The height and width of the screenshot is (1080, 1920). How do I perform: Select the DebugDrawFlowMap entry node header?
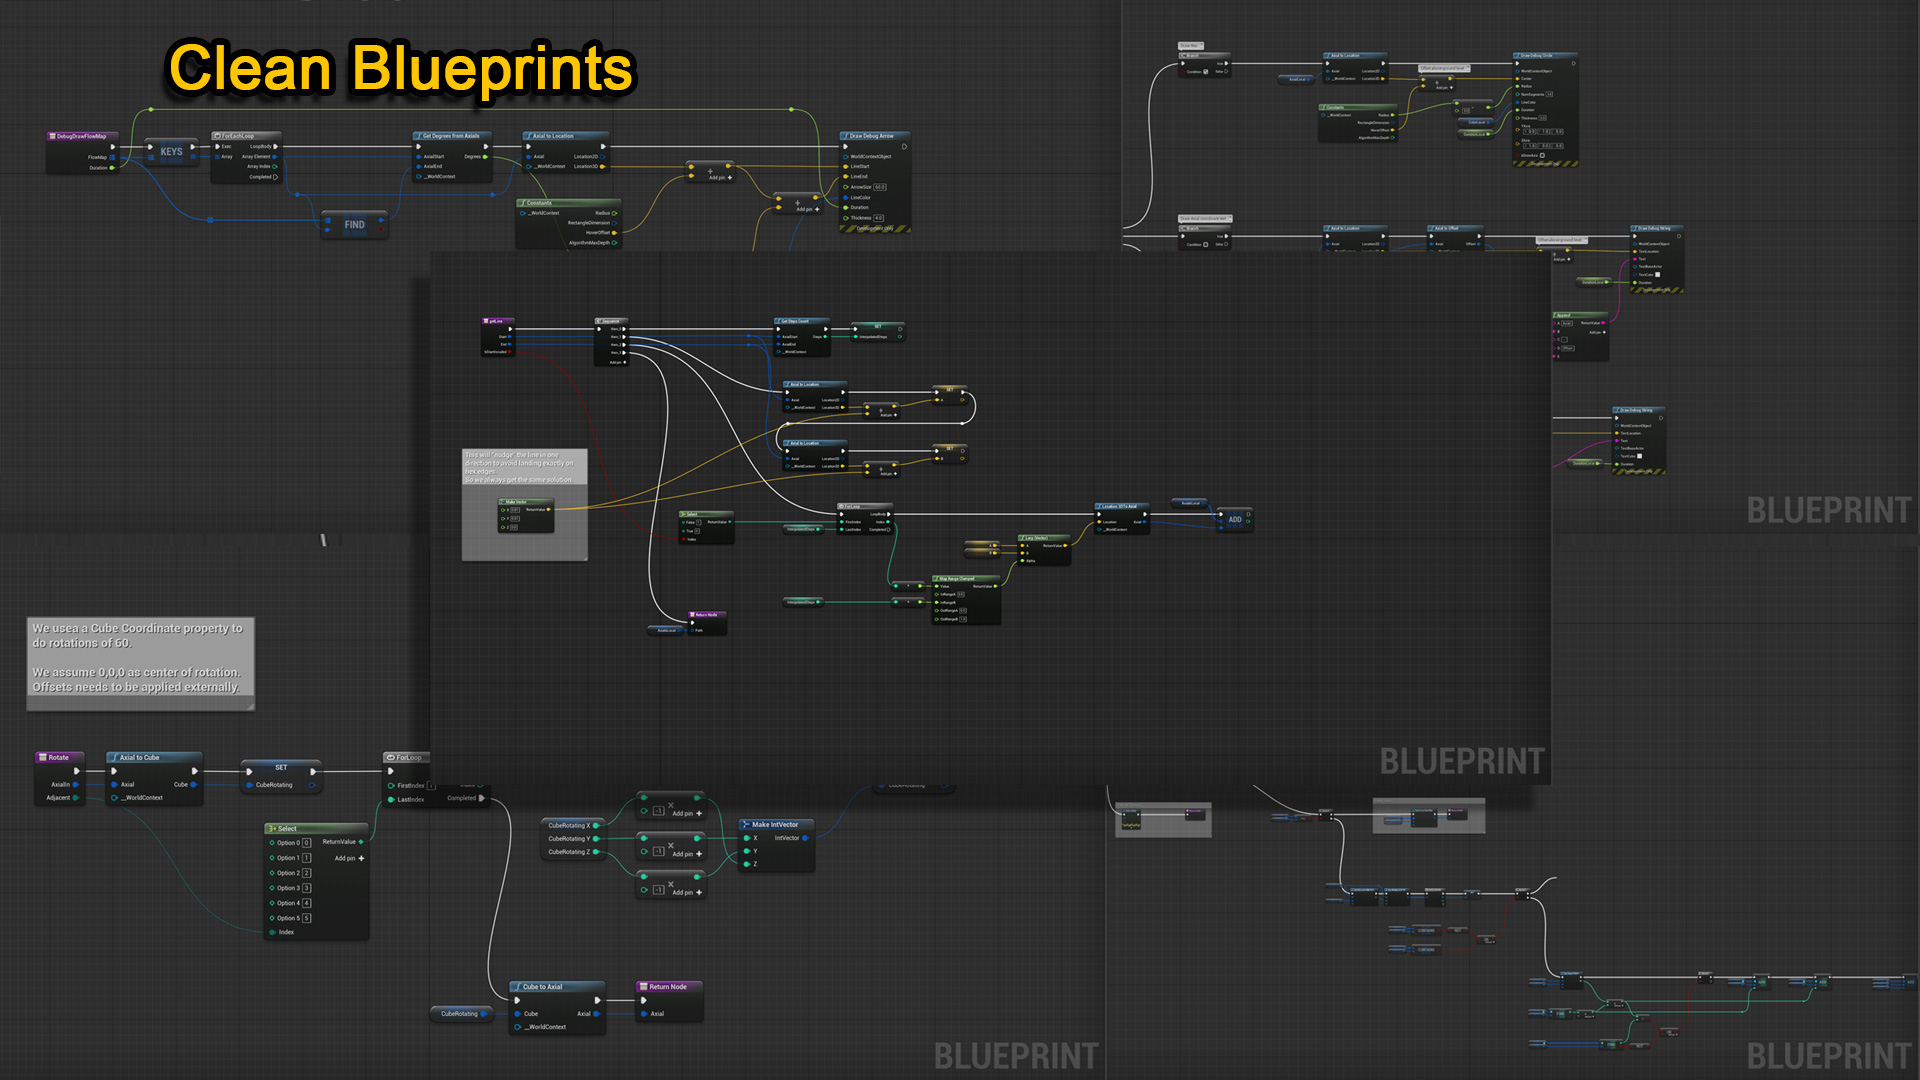click(x=82, y=136)
